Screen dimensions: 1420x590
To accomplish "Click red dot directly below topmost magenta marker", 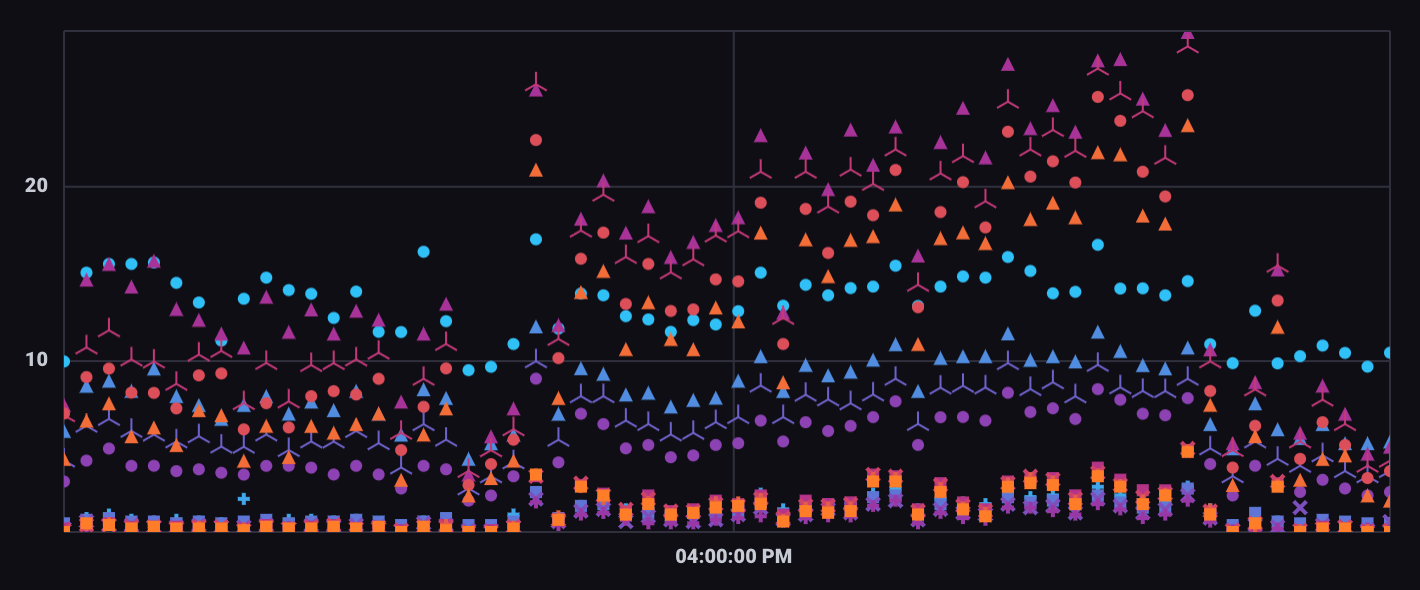I will coord(1187,96).
